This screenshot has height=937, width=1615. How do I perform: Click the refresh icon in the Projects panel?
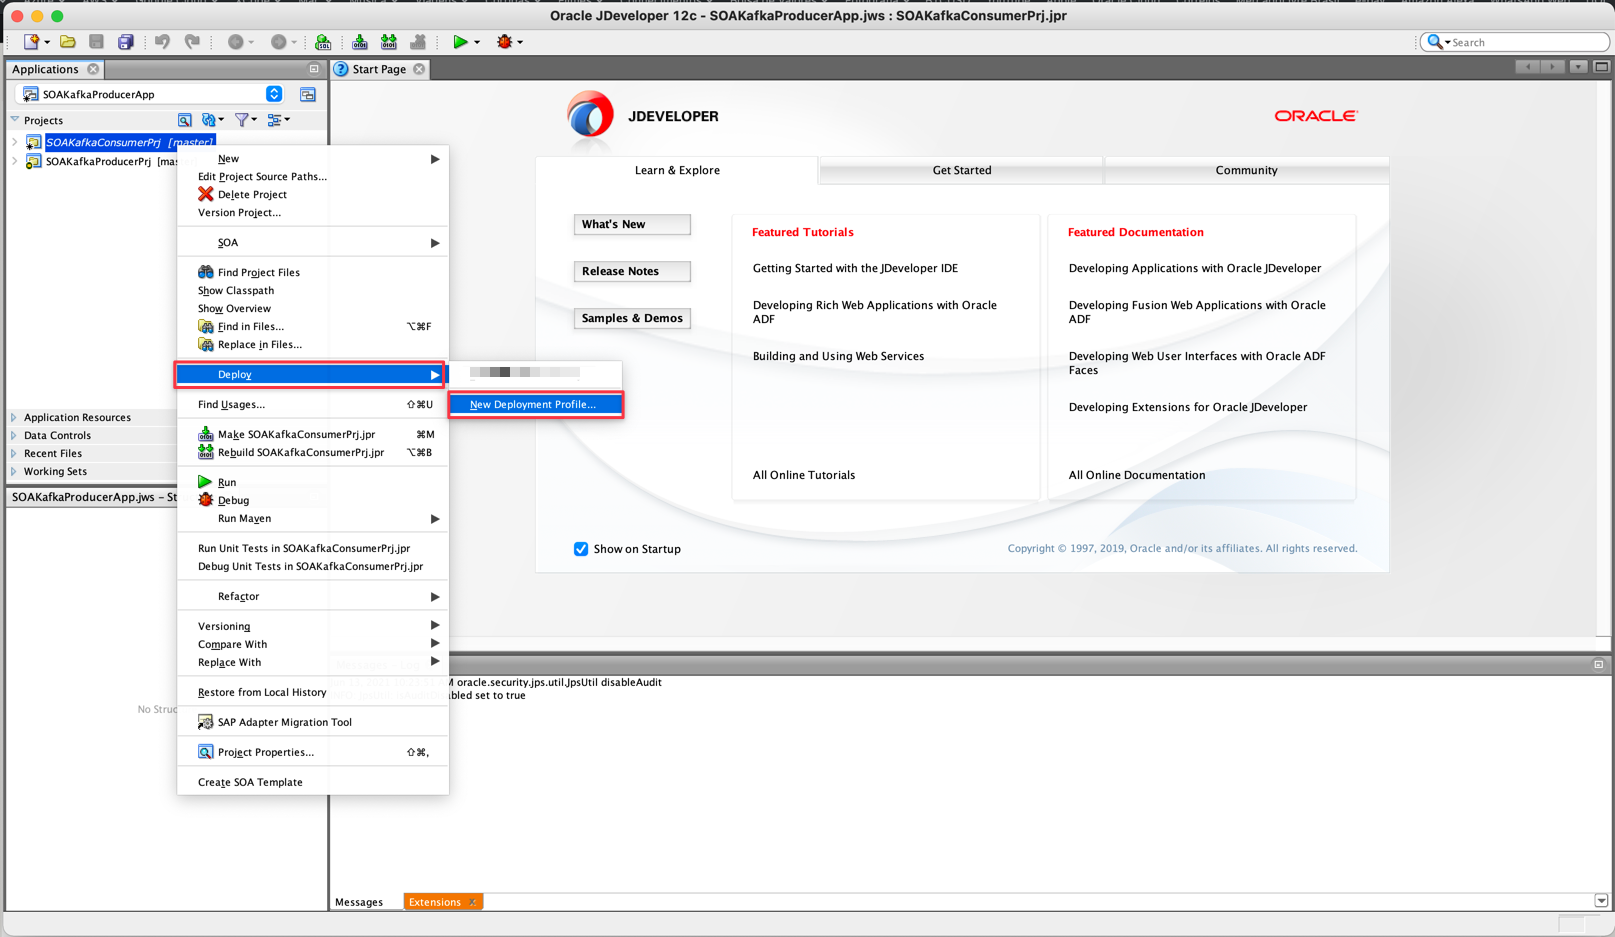click(208, 119)
